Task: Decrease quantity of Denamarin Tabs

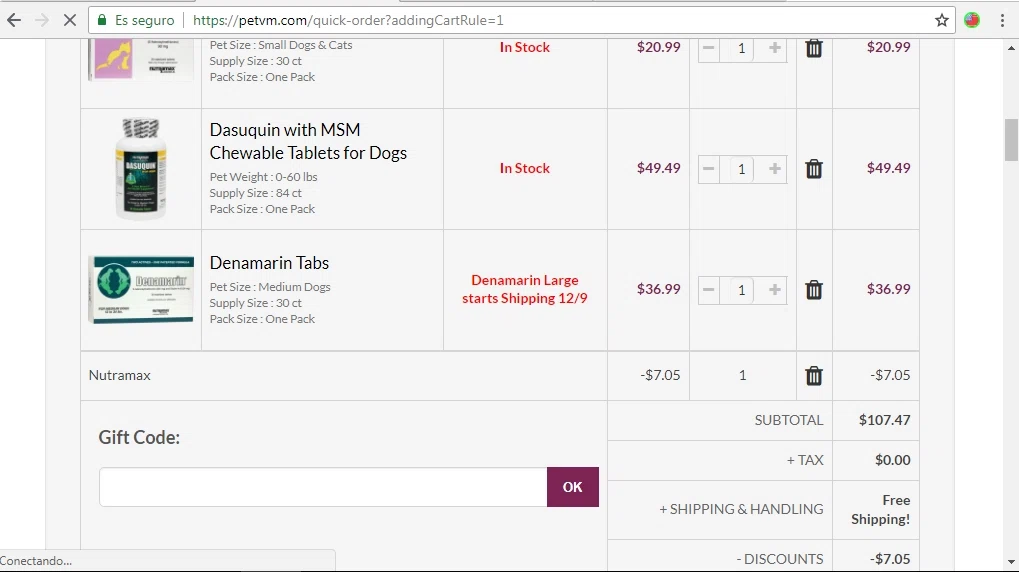Action: [709, 290]
